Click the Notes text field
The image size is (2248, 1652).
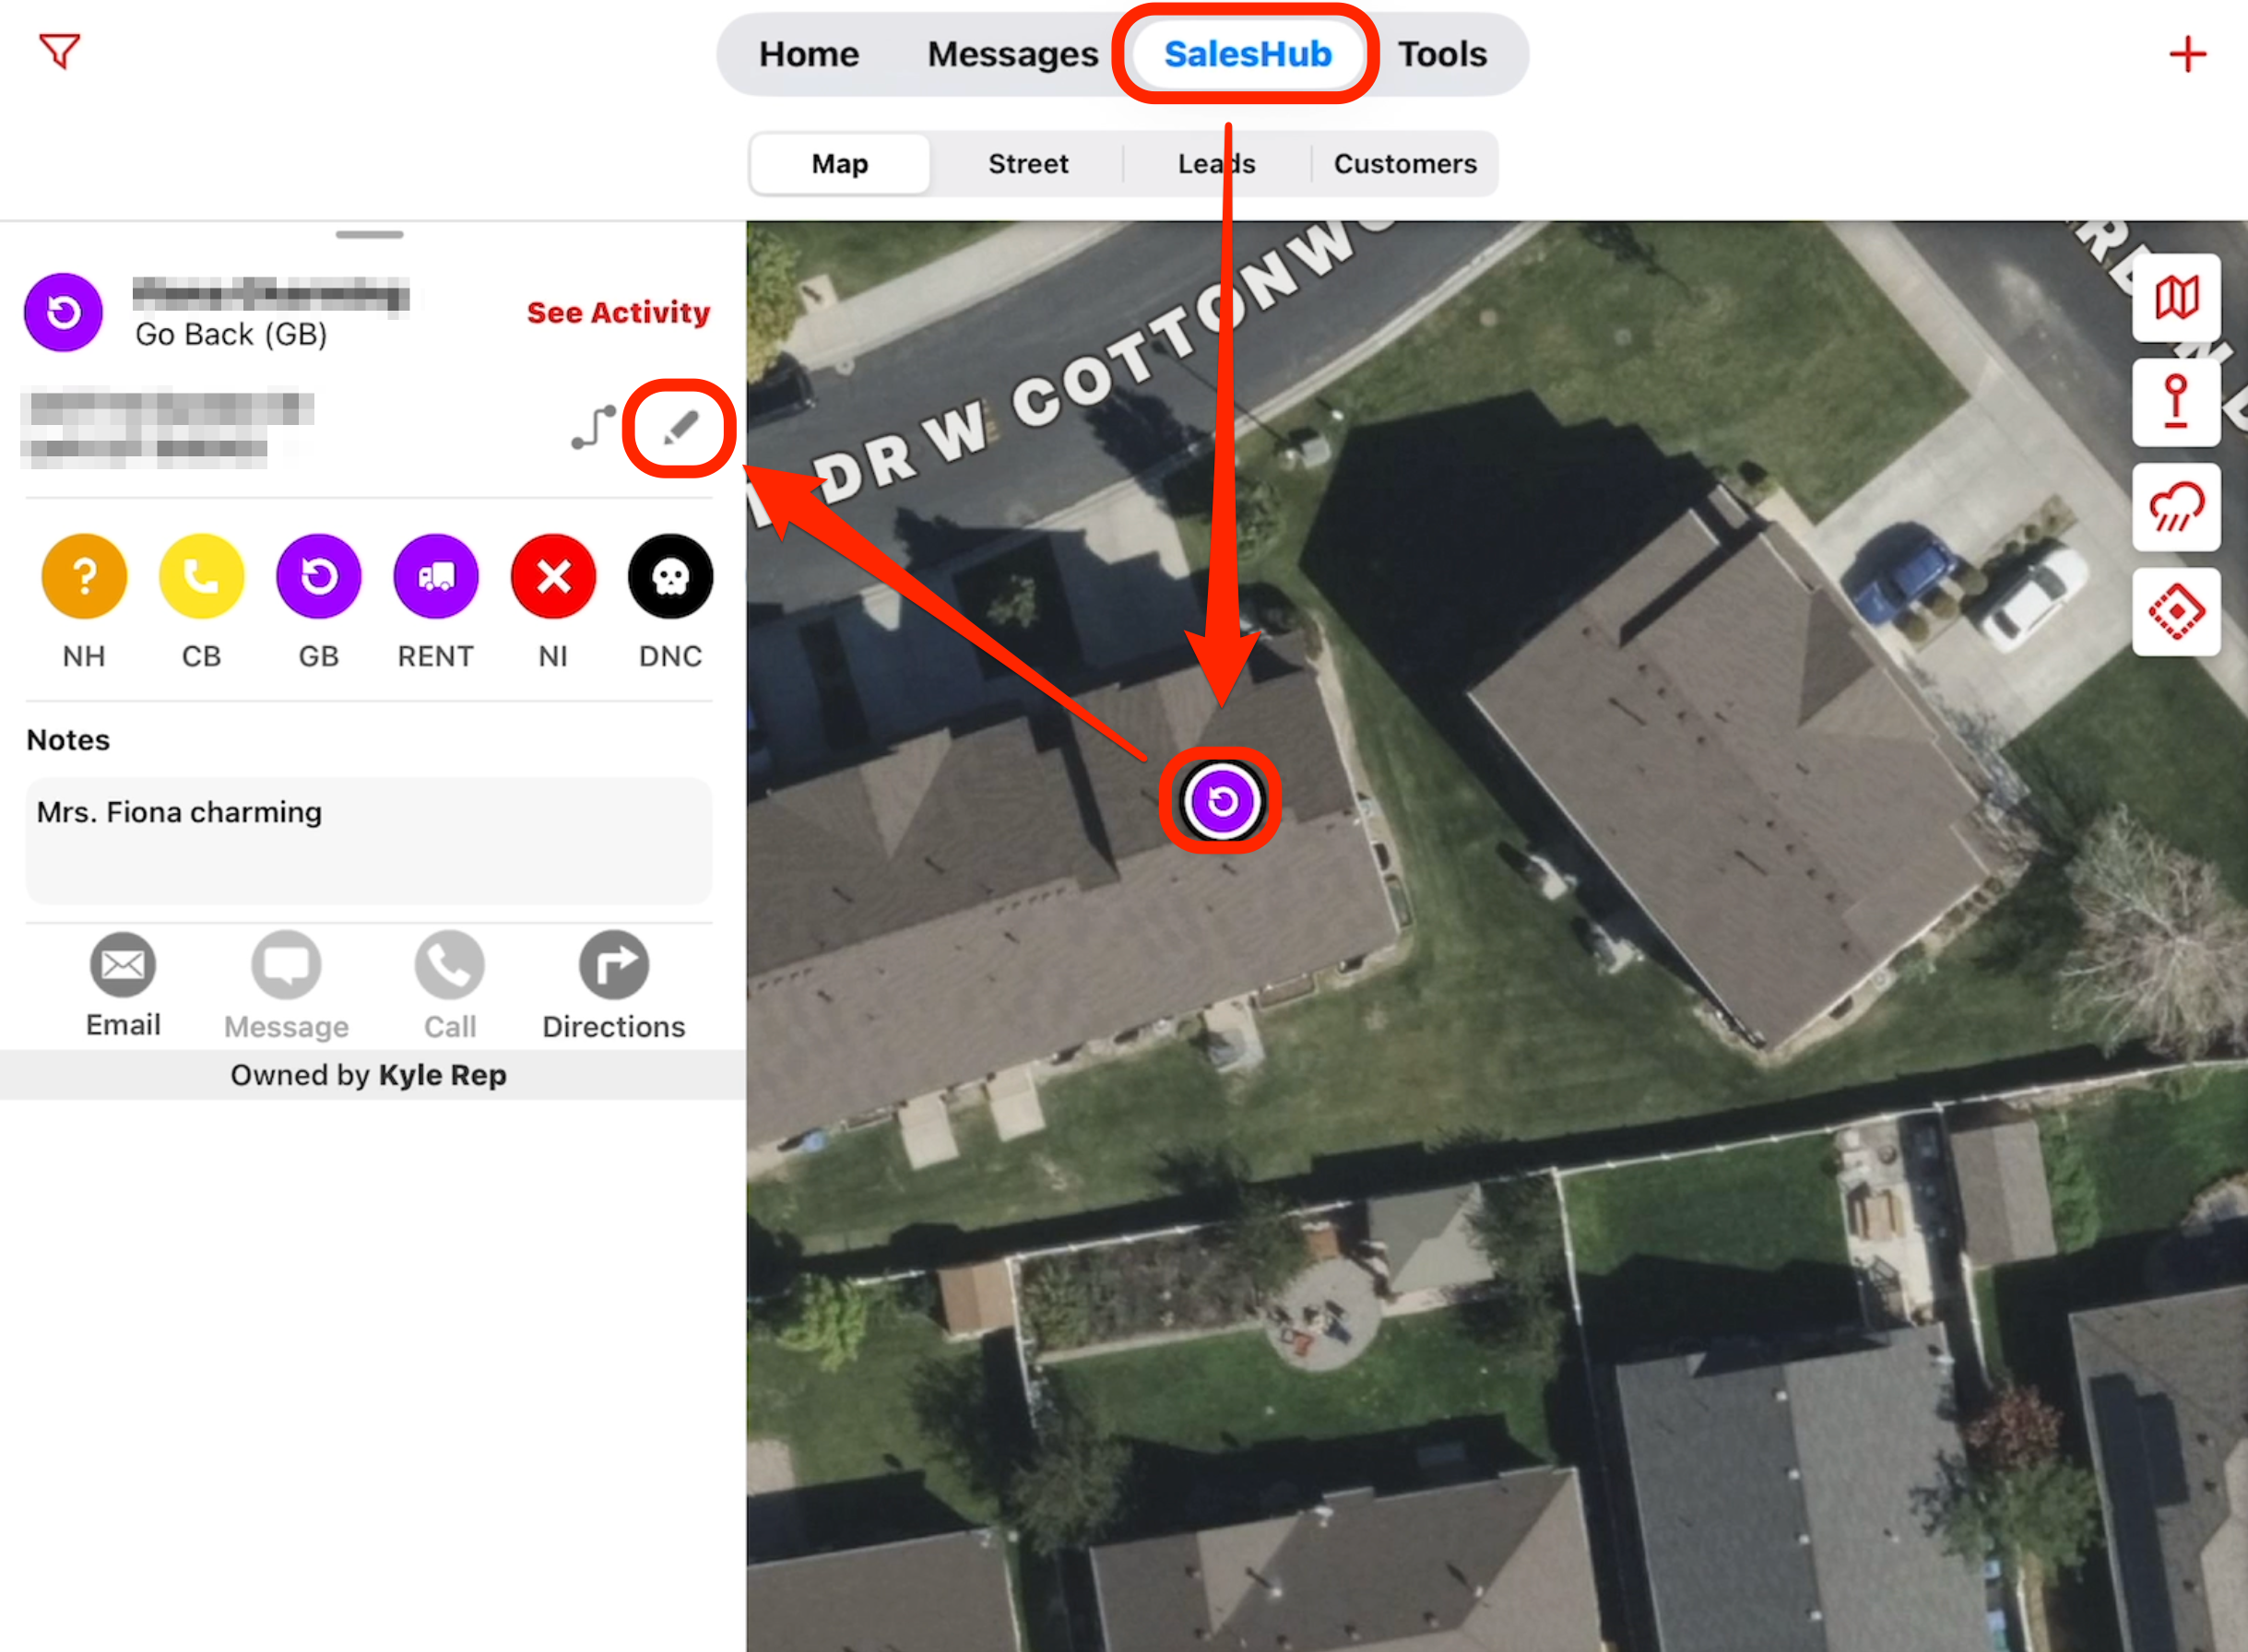coord(369,841)
